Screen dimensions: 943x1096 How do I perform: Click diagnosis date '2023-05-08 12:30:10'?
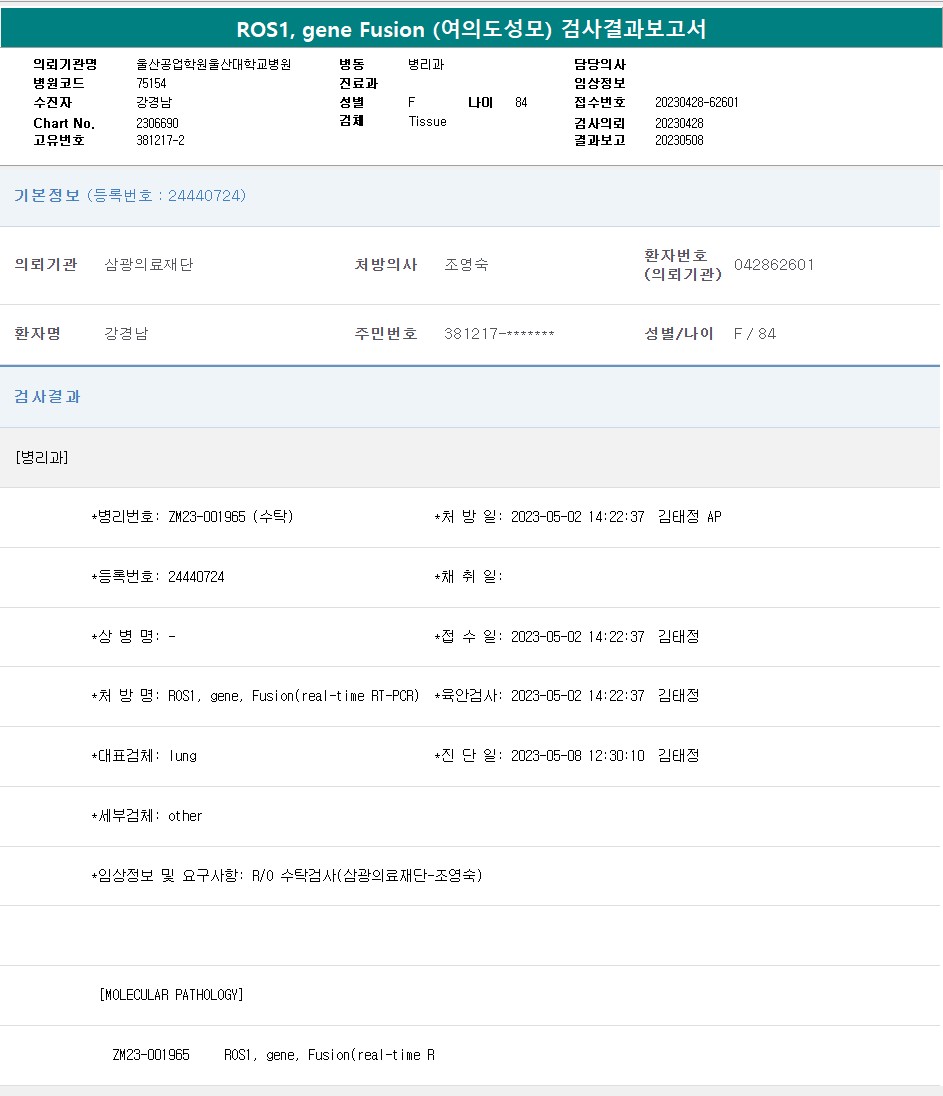(577, 756)
